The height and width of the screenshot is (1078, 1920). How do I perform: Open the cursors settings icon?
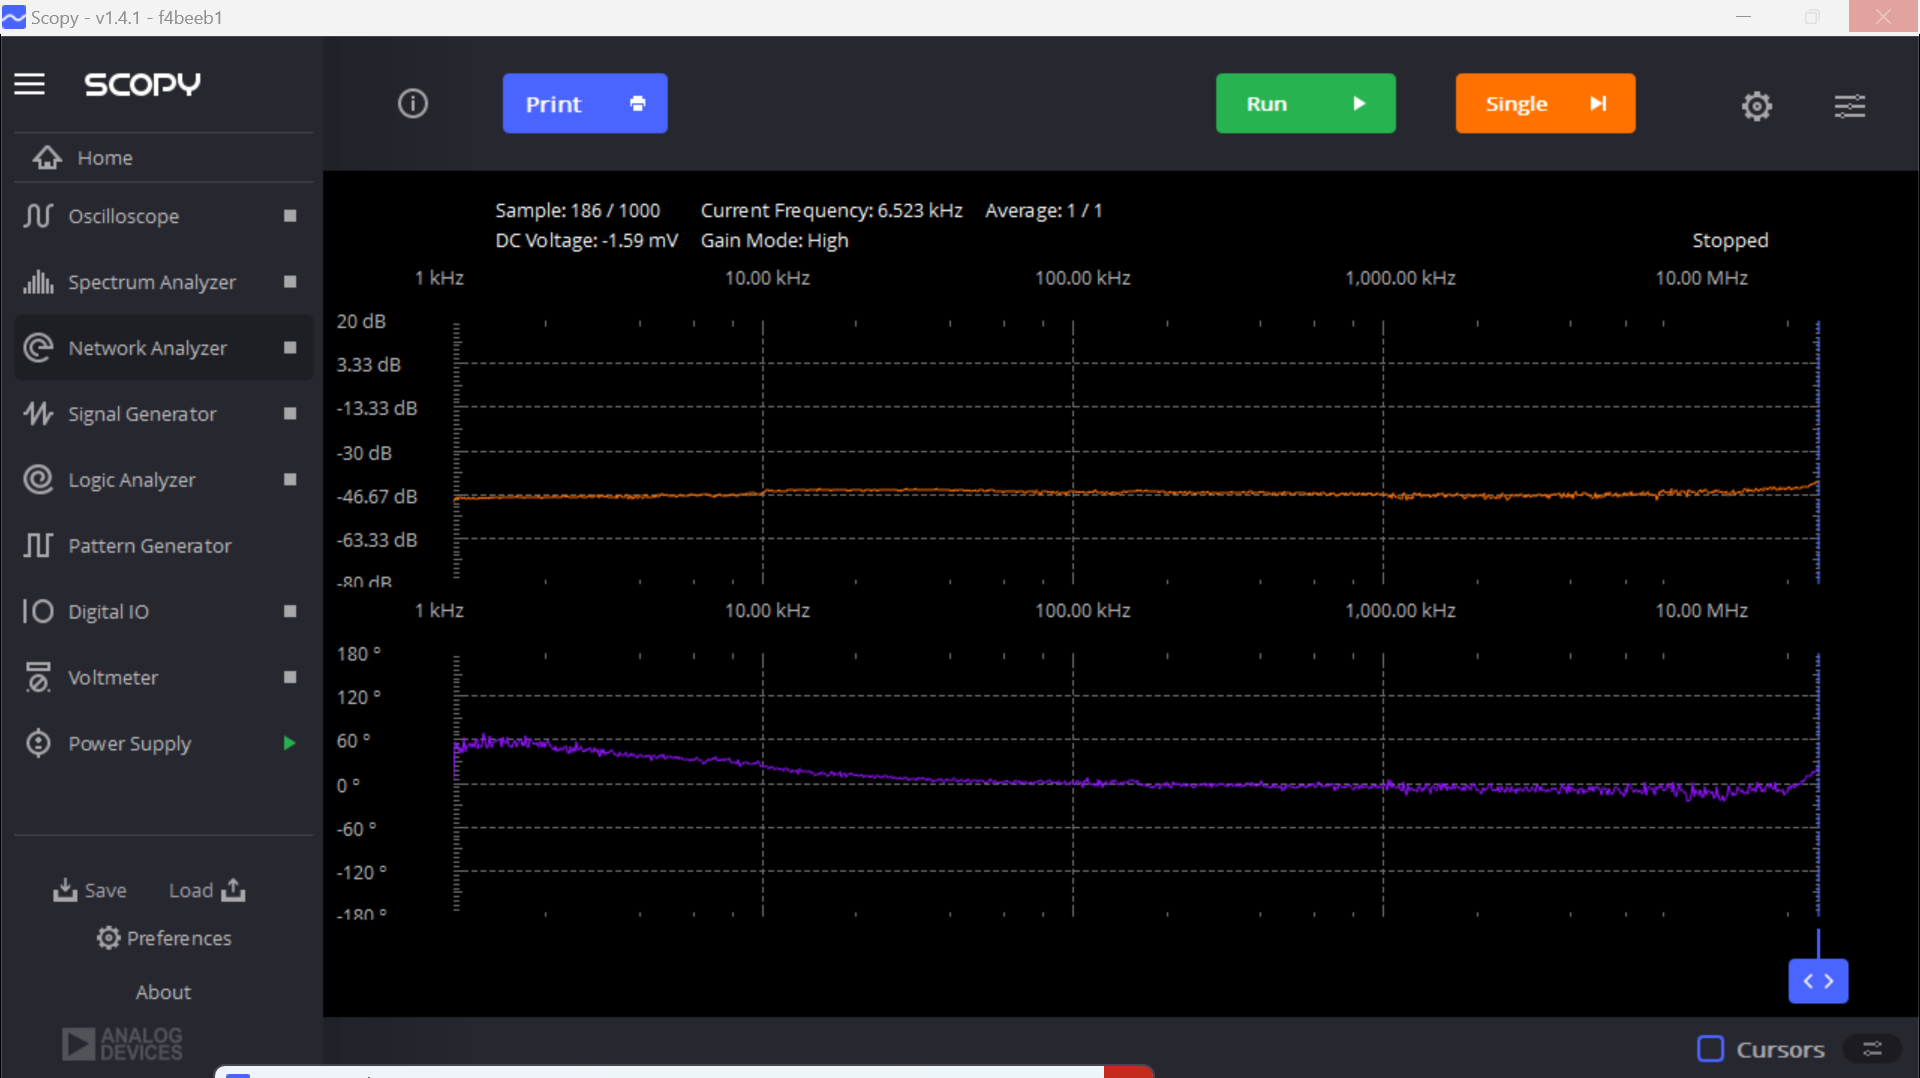coord(1873,1049)
